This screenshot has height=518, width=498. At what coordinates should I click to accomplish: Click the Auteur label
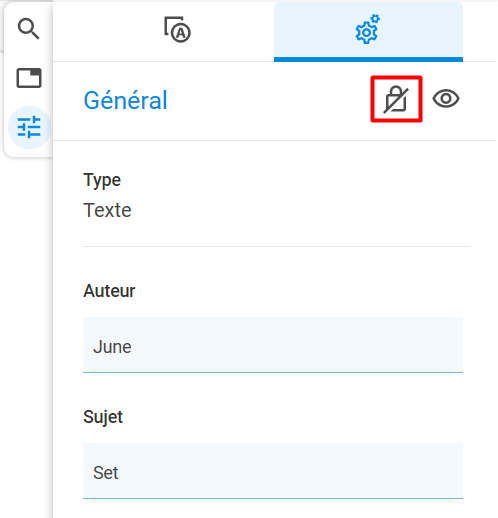pos(109,291)
